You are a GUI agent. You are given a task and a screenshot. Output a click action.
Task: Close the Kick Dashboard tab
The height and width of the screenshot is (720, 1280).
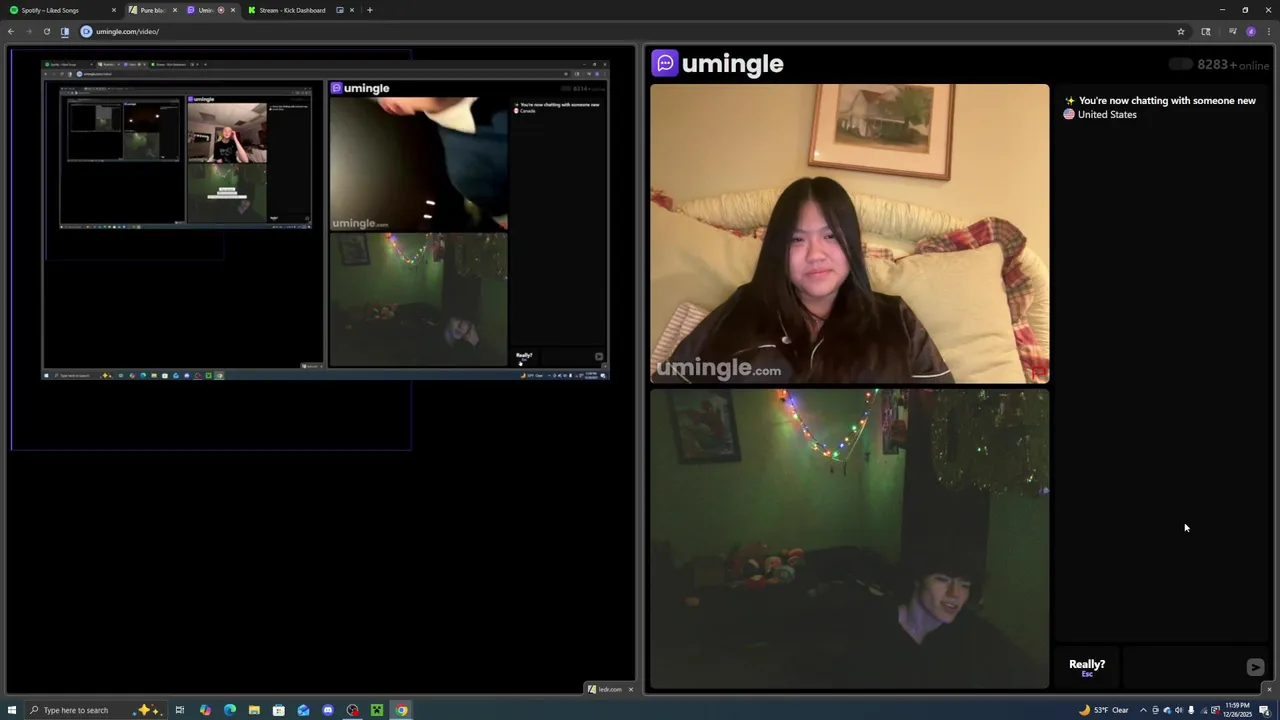tap(352, 10)
